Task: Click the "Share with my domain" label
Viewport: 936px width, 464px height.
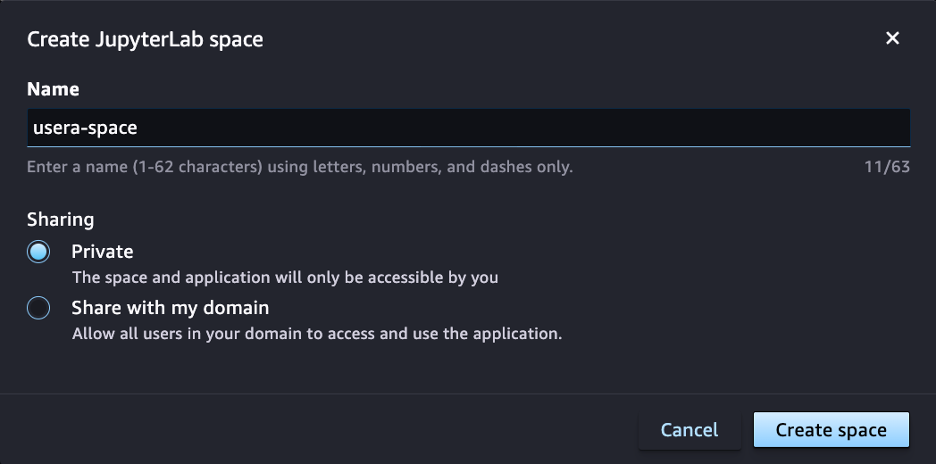Action: (x=170, y=307)
